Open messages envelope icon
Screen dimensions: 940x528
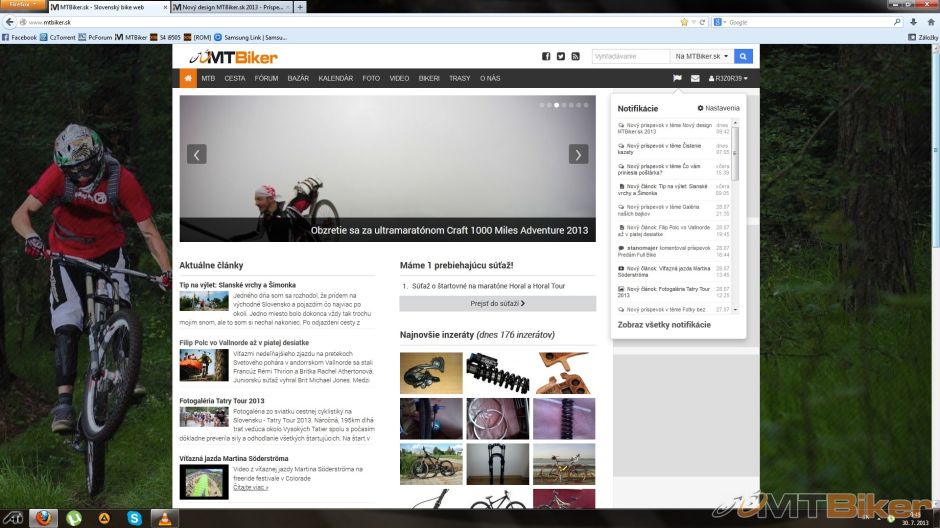(695, 78)
